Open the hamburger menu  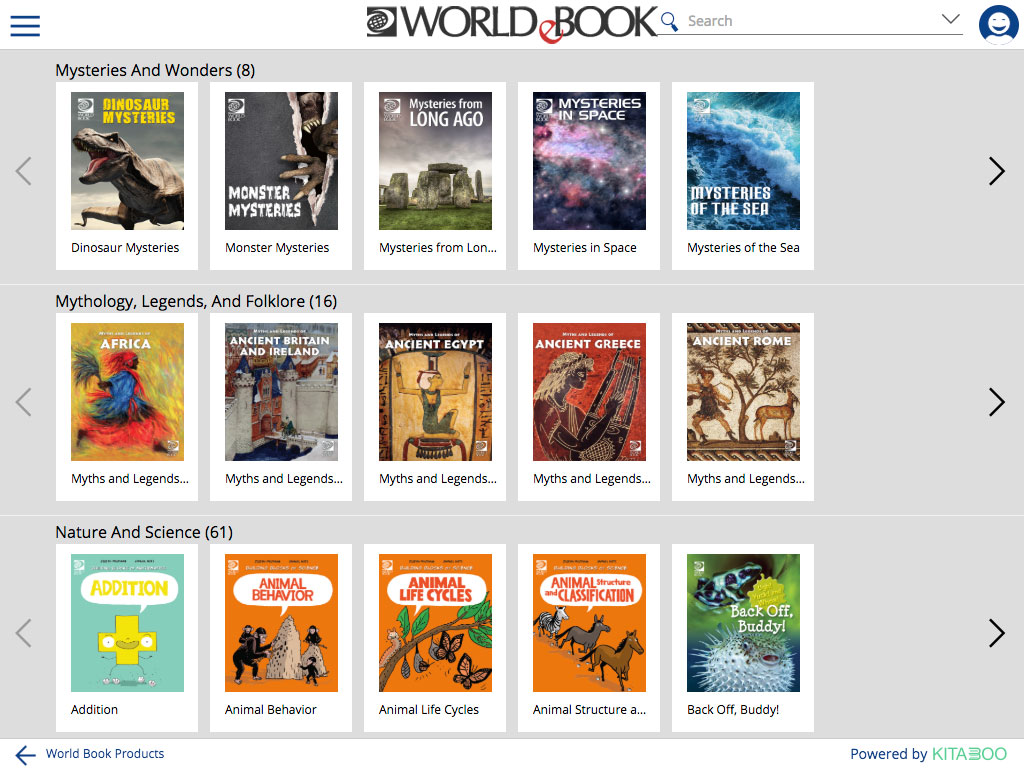pos(25,25)
